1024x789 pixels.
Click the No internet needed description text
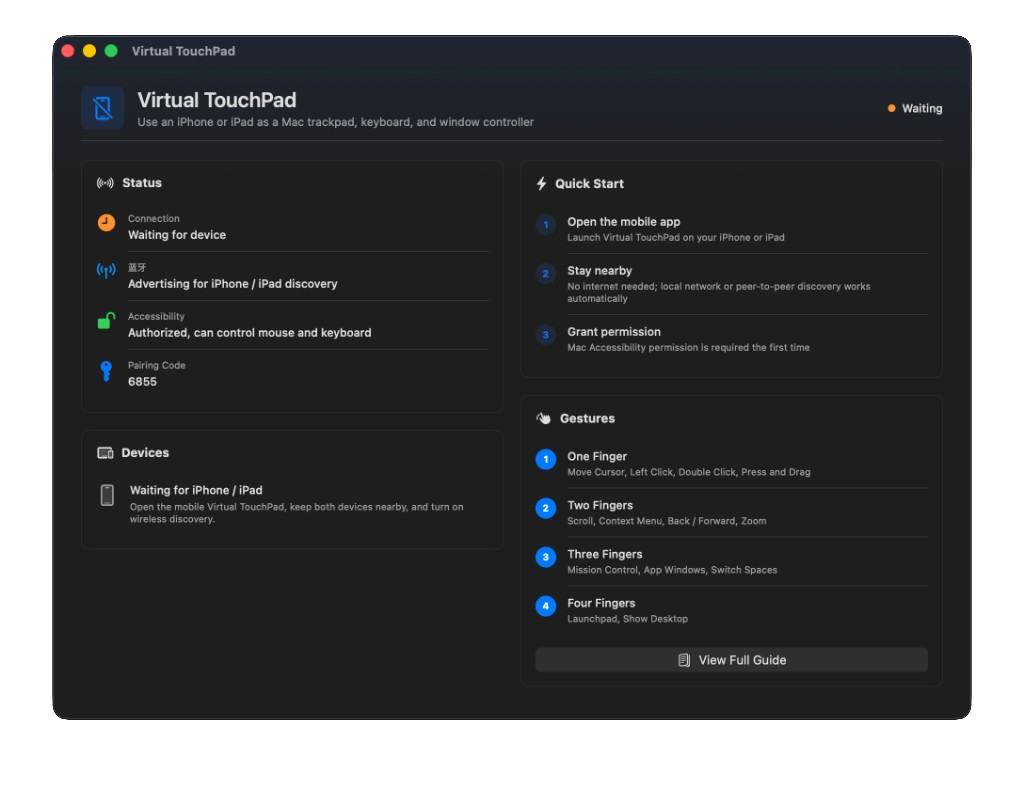pyautogui.click(x=718, y=292)
